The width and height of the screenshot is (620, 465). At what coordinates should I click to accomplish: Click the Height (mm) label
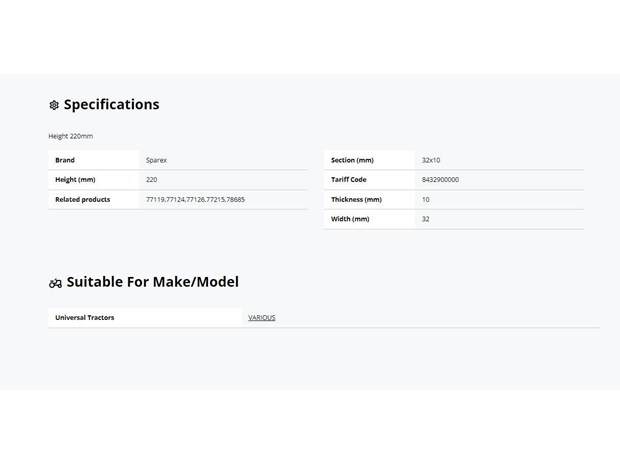75,180
